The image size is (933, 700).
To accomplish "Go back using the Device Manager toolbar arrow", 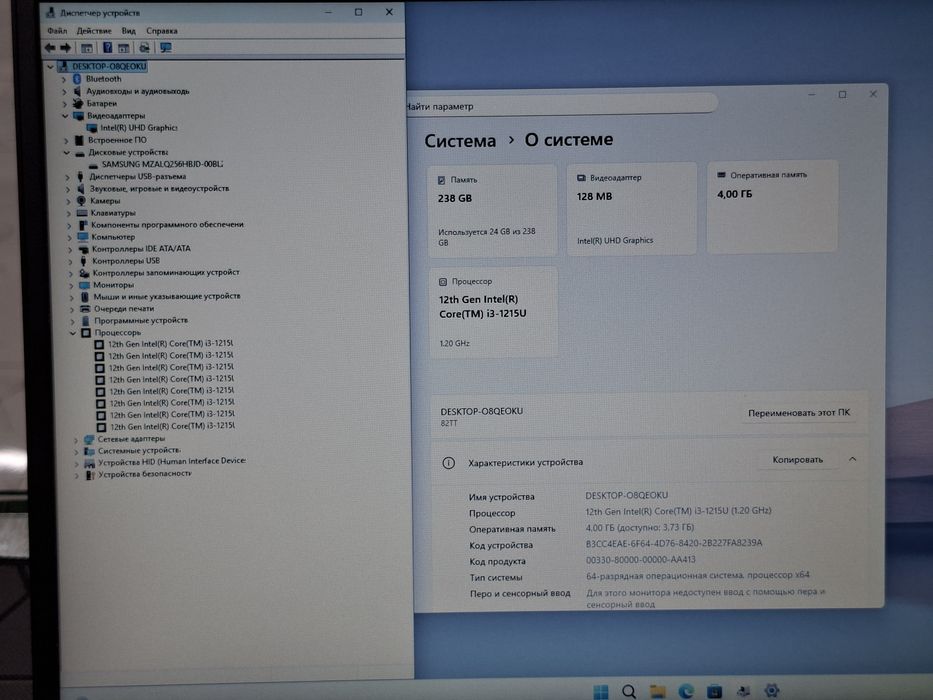I will (x=50, y=48).
